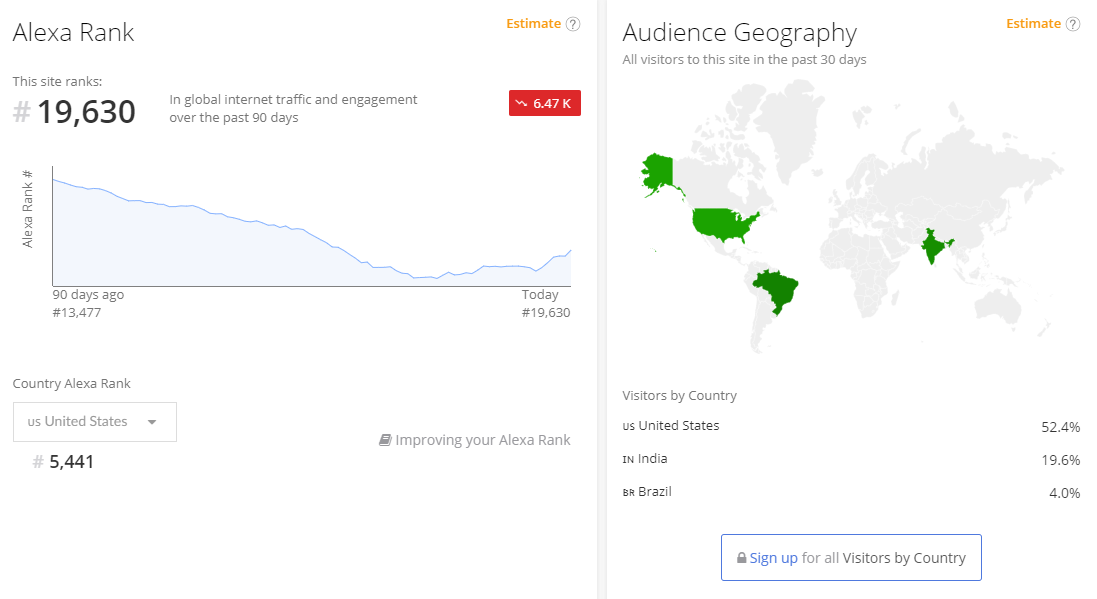Viewport: 1097px width, 599px height.
Task: Click the Audience Geography Estimate label
Action: 1033,24
